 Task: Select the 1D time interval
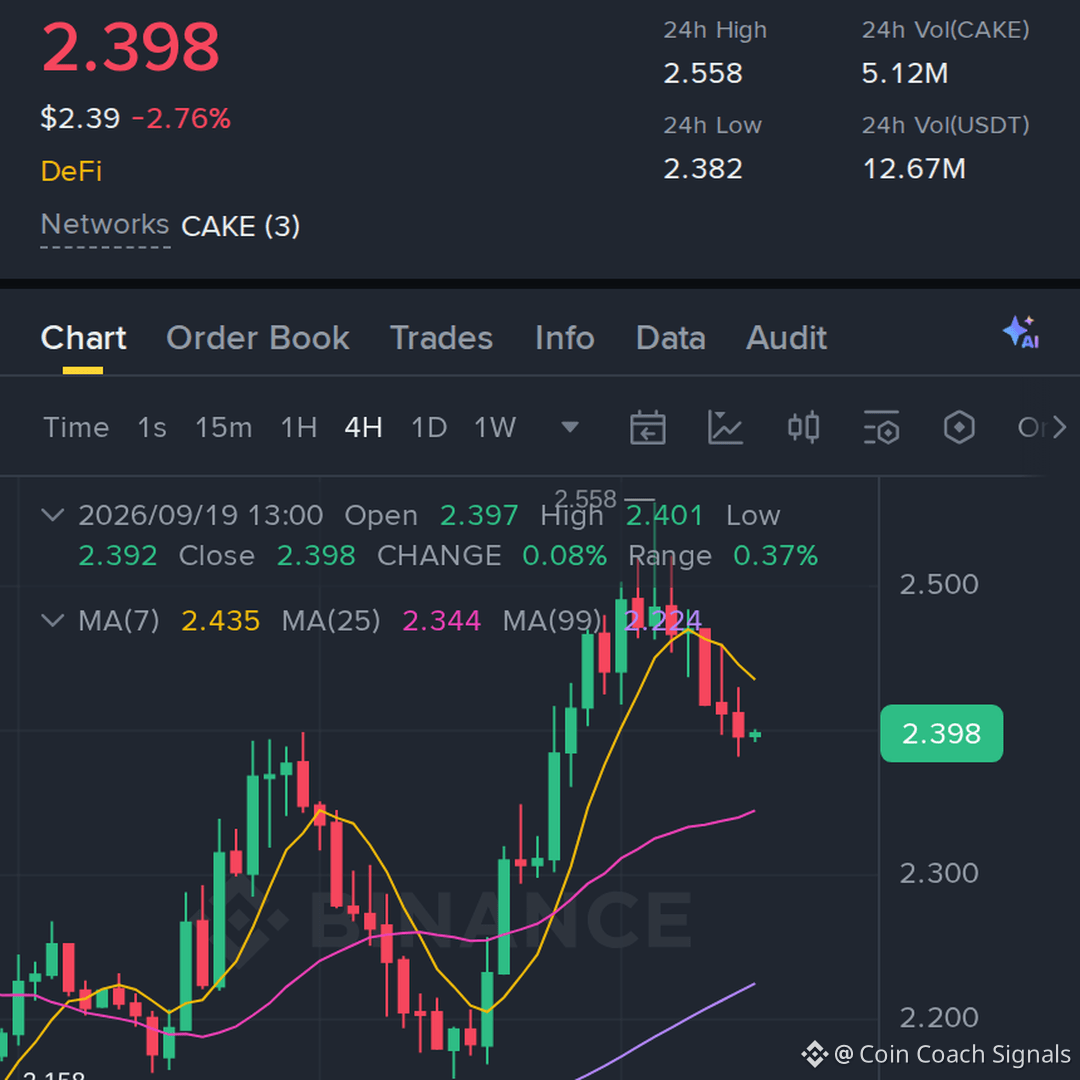tap(428, 428)
